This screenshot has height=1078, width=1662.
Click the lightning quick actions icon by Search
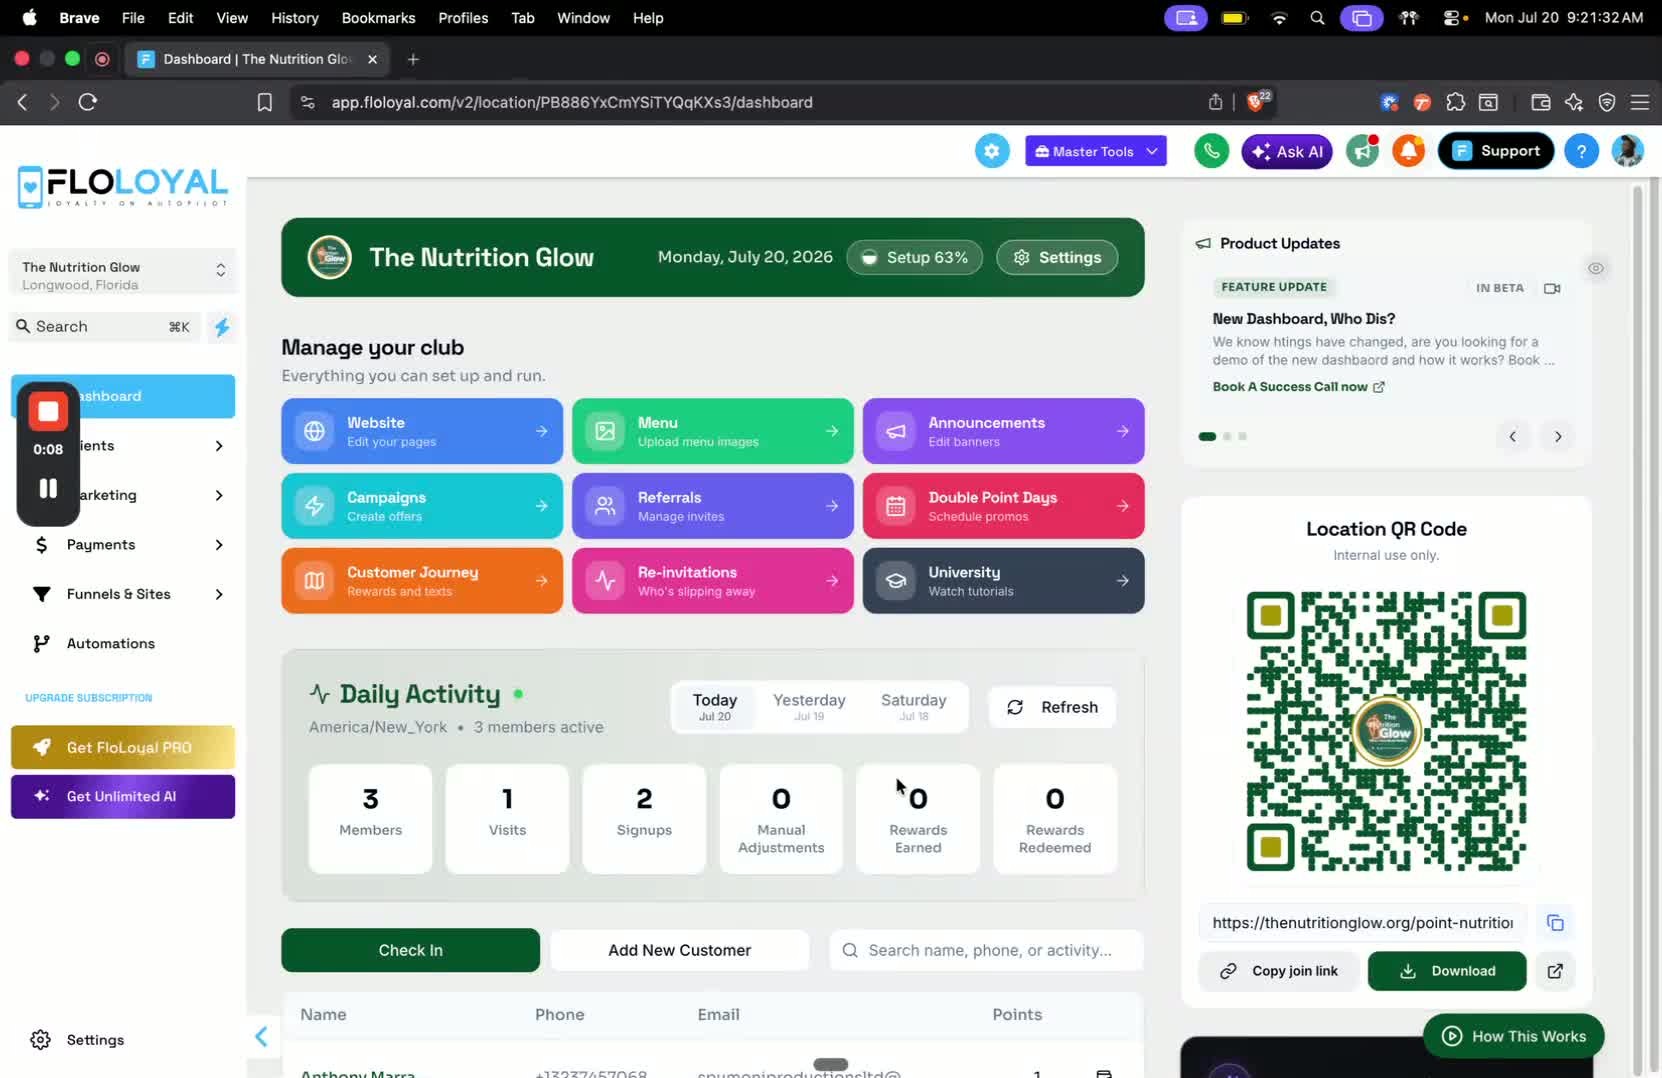(222, 327)
